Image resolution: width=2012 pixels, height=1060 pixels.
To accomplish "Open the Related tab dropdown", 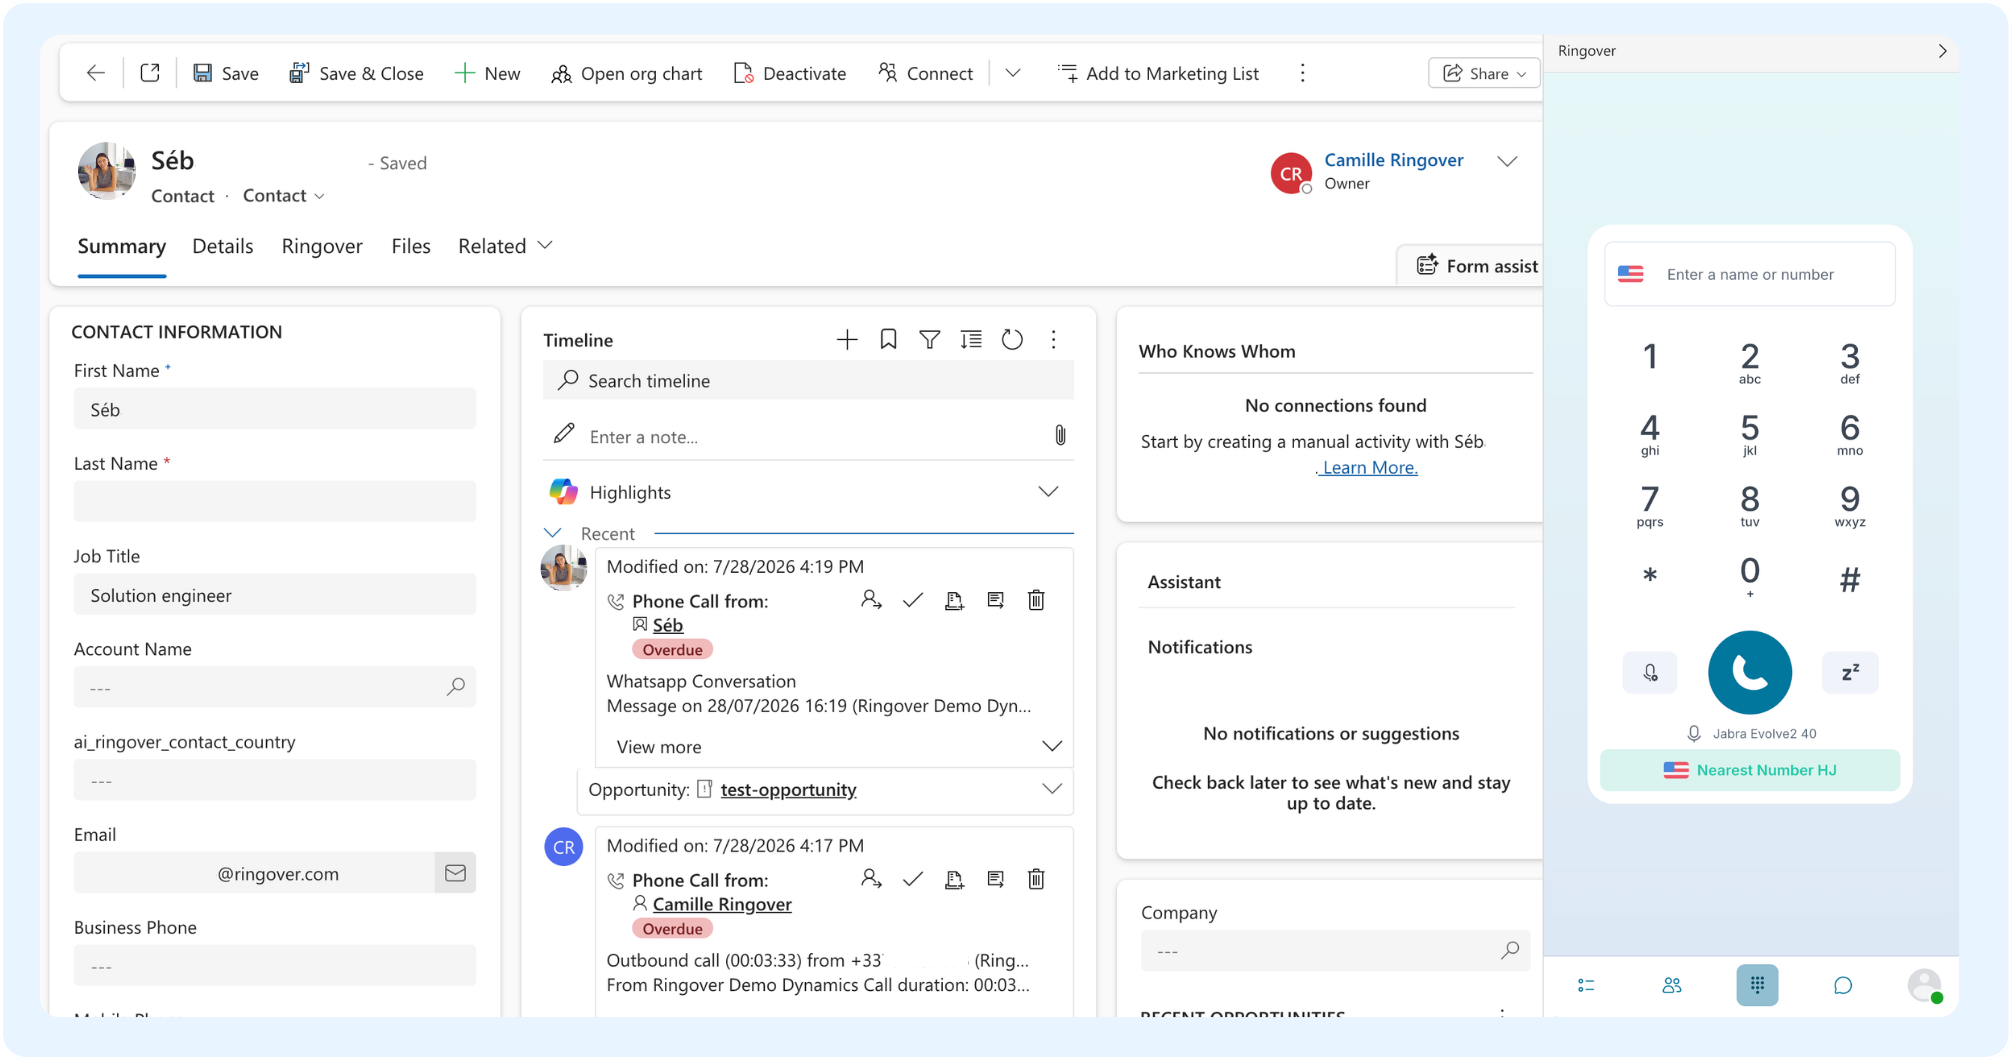I will click(x=505, y=246).
